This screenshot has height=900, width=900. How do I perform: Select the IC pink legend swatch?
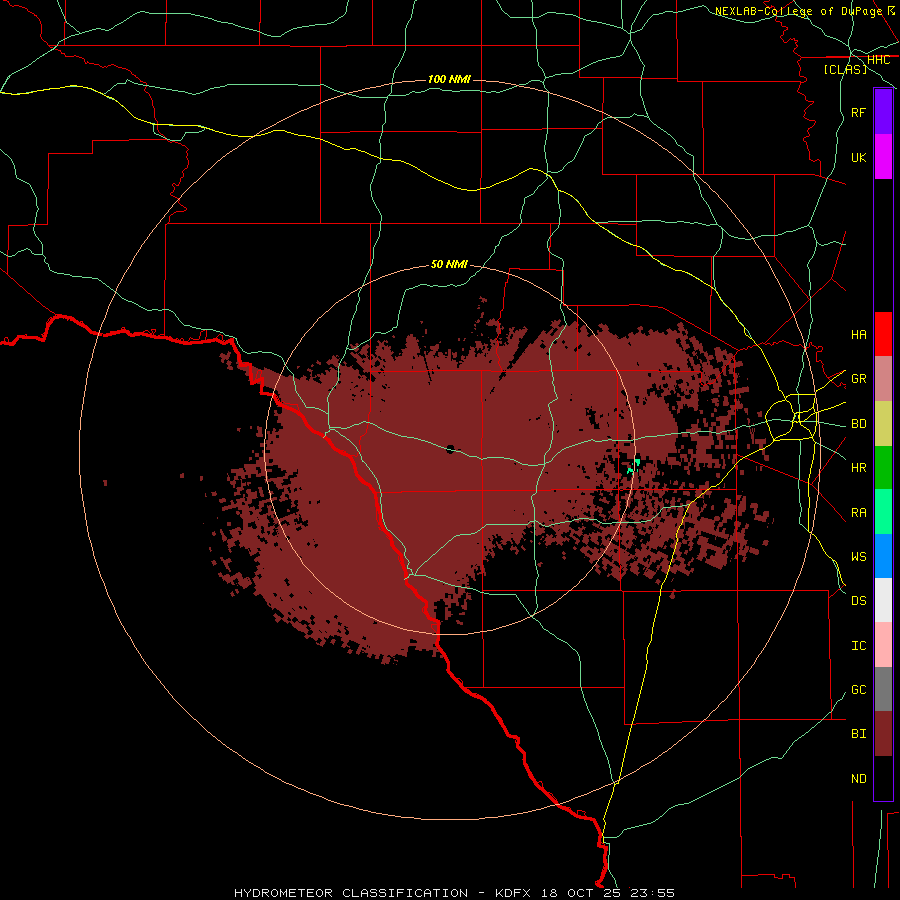(883, 645)
